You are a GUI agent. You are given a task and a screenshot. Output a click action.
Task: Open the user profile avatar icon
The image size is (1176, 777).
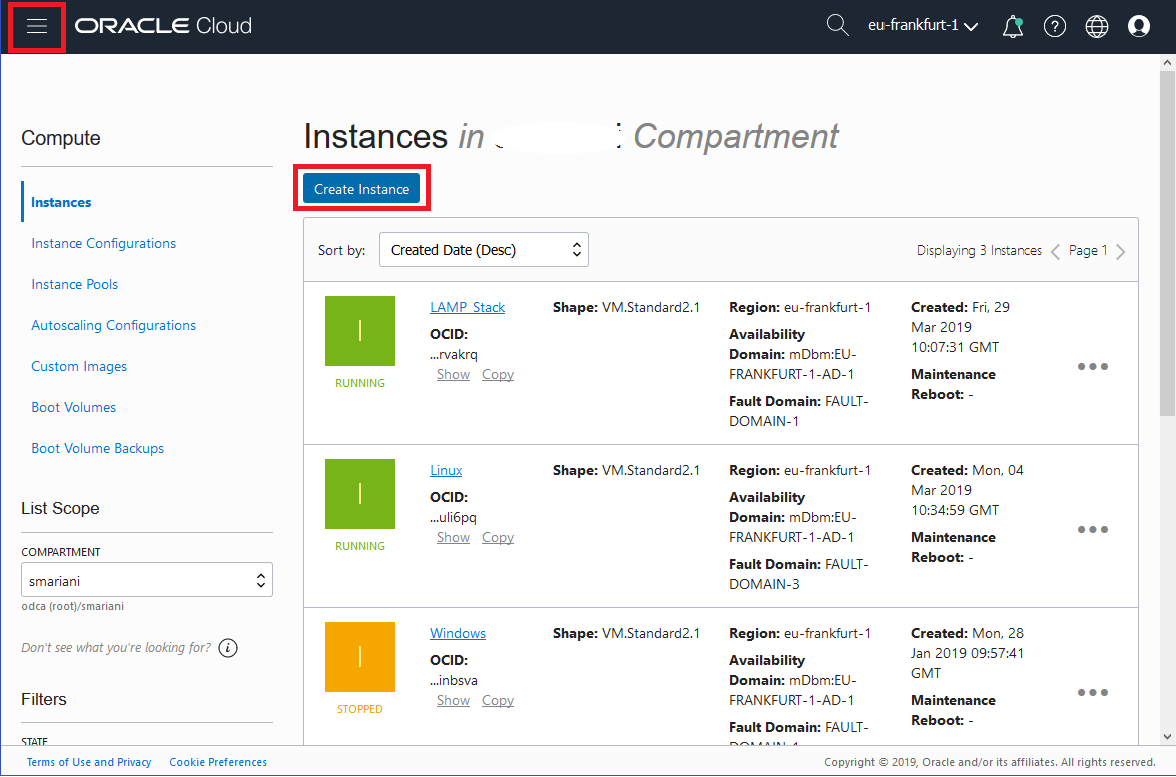point(1138,26)
